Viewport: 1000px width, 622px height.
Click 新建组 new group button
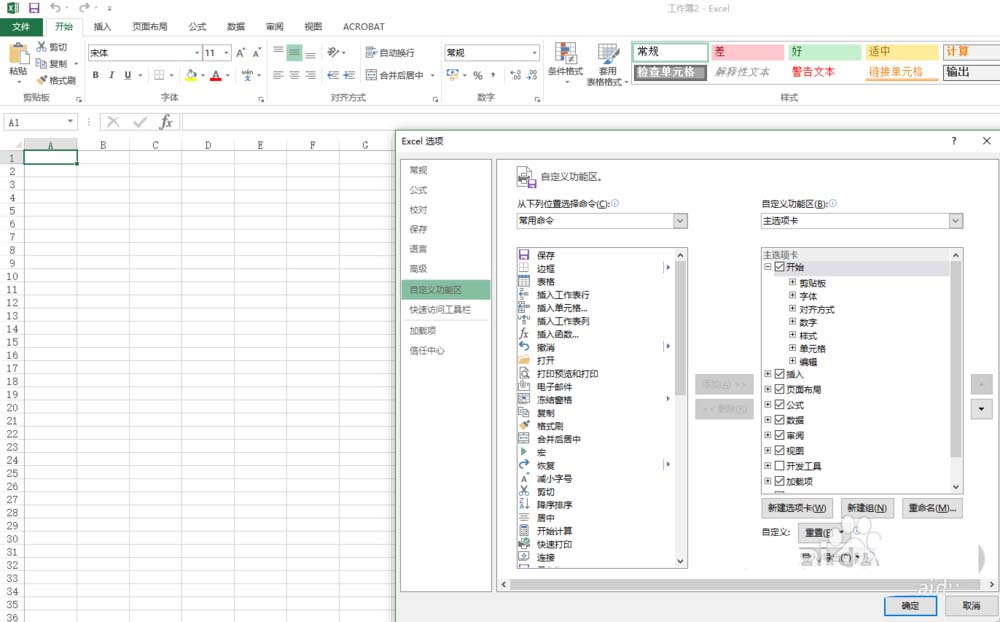click(867, 508)
